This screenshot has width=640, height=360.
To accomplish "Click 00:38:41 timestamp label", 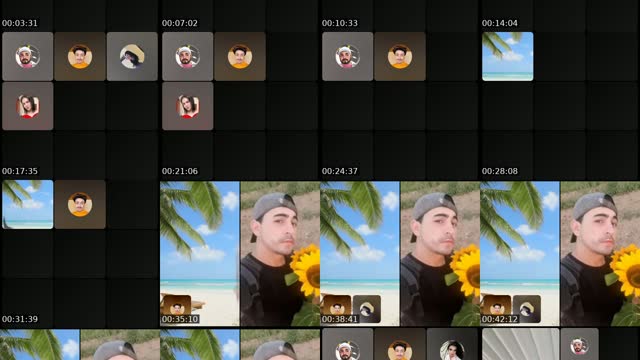I will (340, 319).
